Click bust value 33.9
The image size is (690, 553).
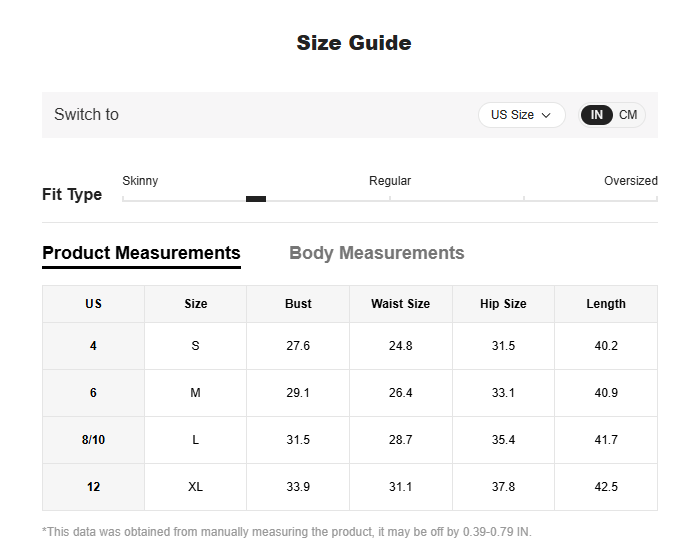point(298,487)
